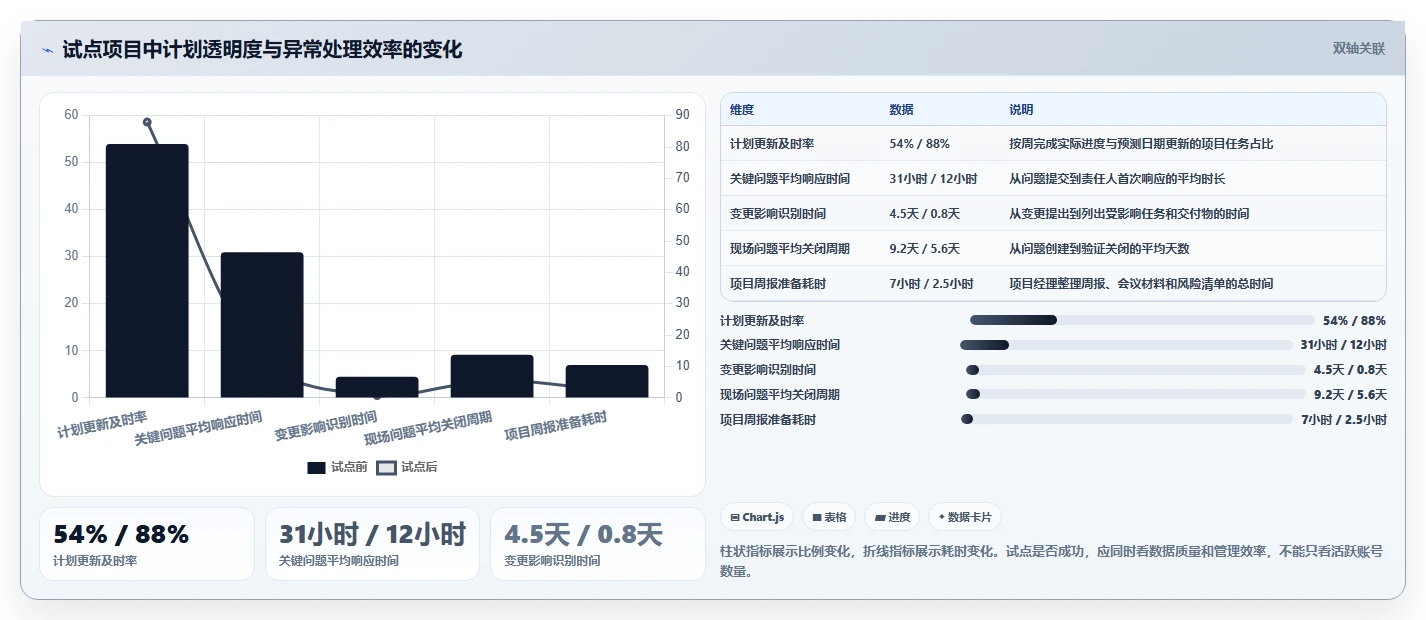
Task: Click the 项目周报准备耗时 bar in the chart
Action: 607,381
